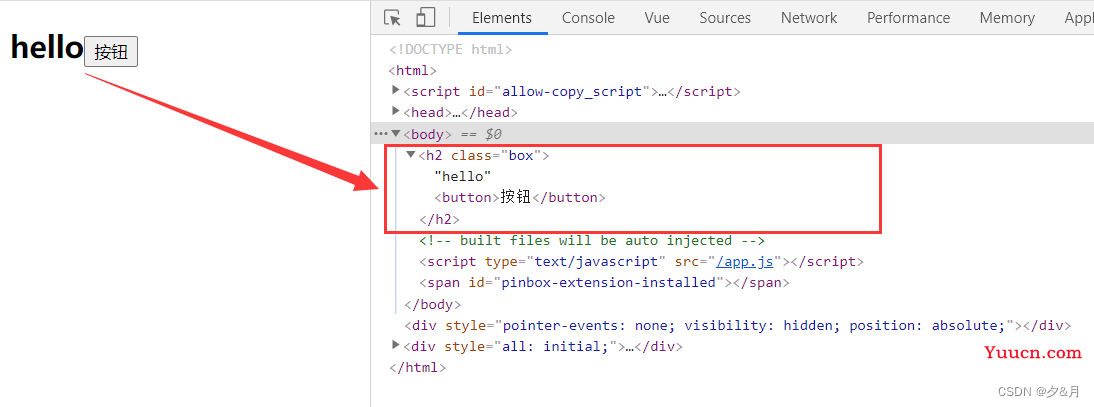1094x407 pixels.
Task: Select the closing /html tag row
Action: point(417,367)
